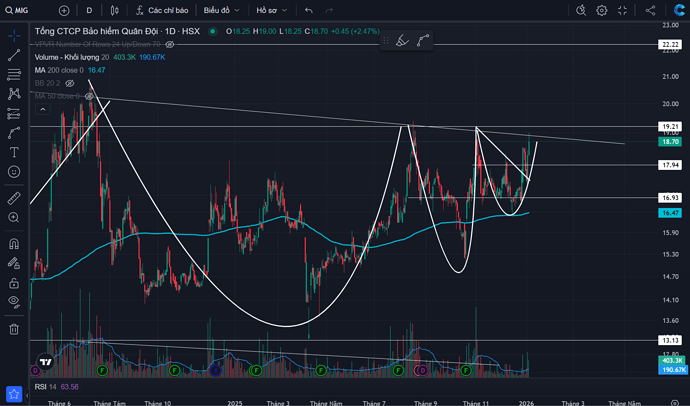The height and width of the screenshot is (406, 690).
Task: Toggle visibility of VPVR indicator
Action: coord(170,45)
